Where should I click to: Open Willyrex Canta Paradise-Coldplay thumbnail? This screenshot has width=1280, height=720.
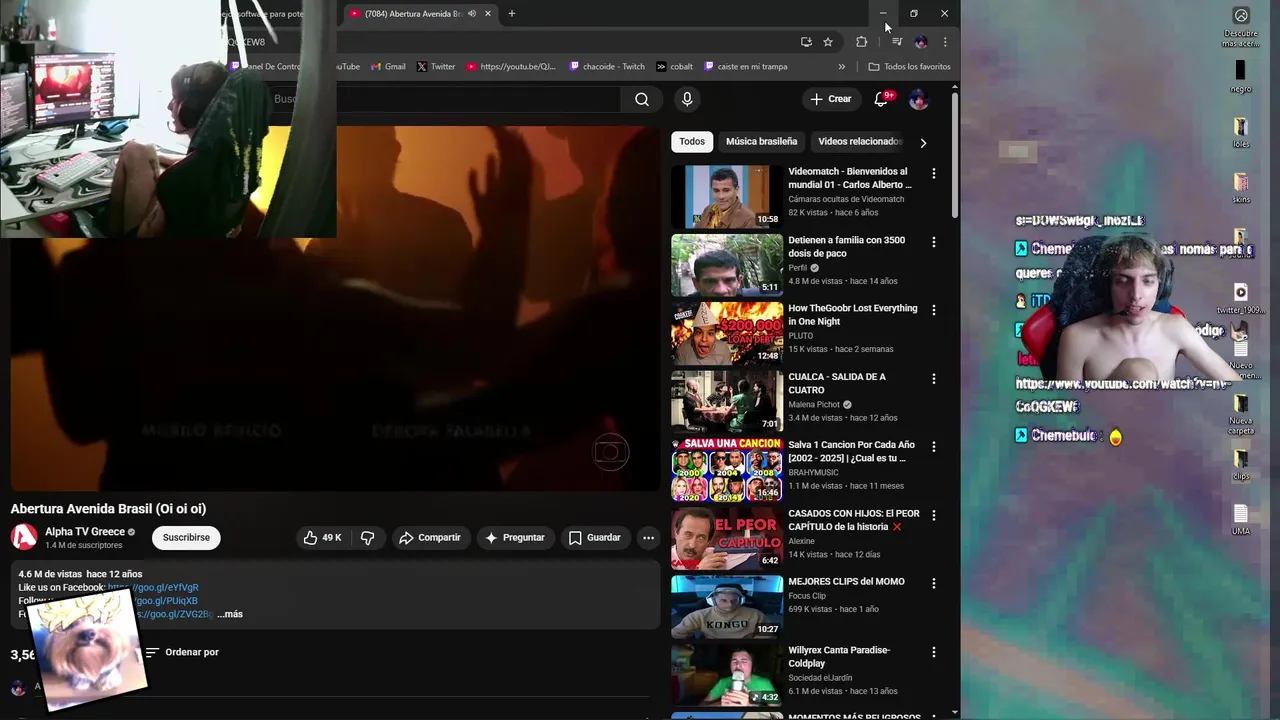(x=727, y=675)
